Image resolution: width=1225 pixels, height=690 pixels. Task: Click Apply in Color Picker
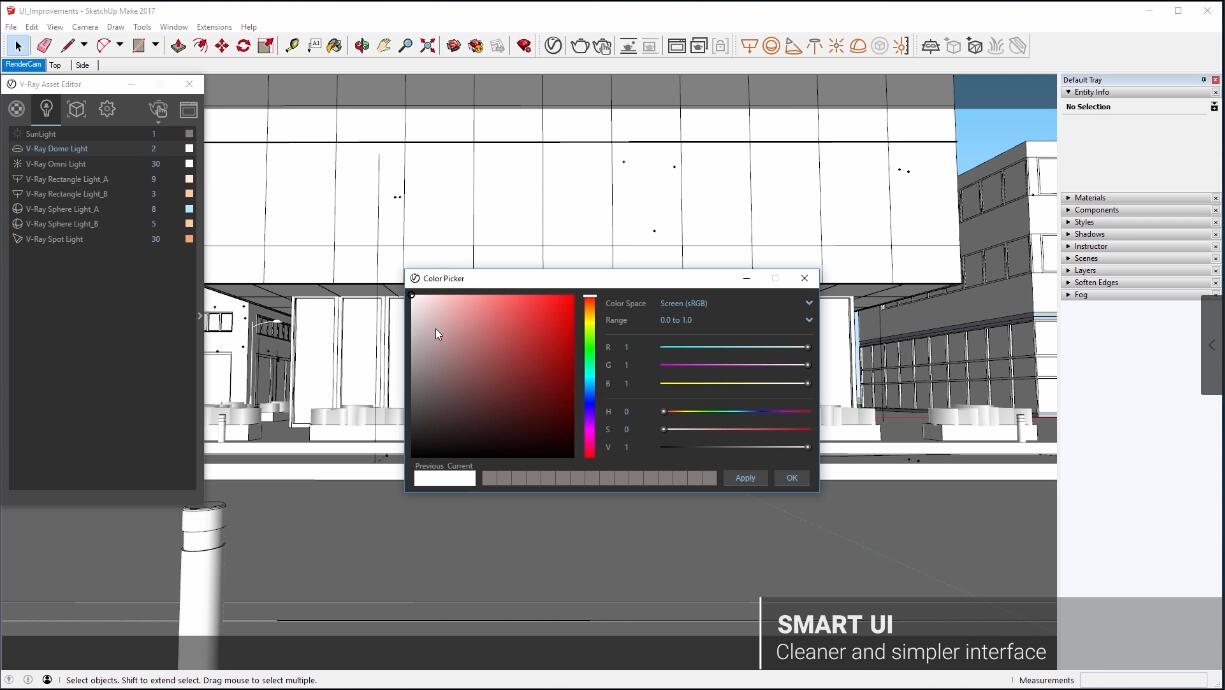(745, 478)
